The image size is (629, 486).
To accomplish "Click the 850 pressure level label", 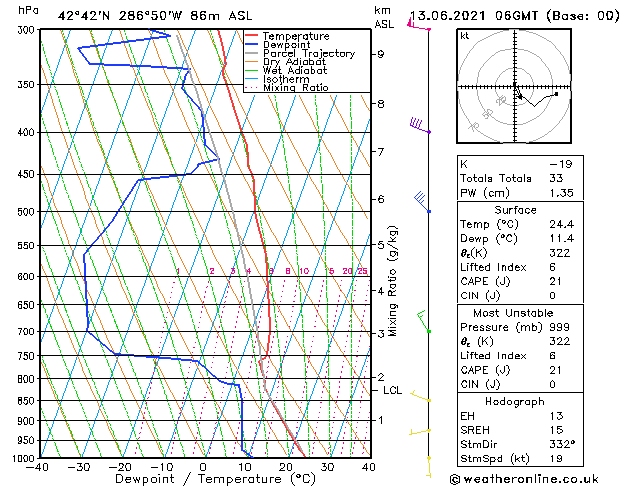I will pyautogui.click(x=28, y=401).
